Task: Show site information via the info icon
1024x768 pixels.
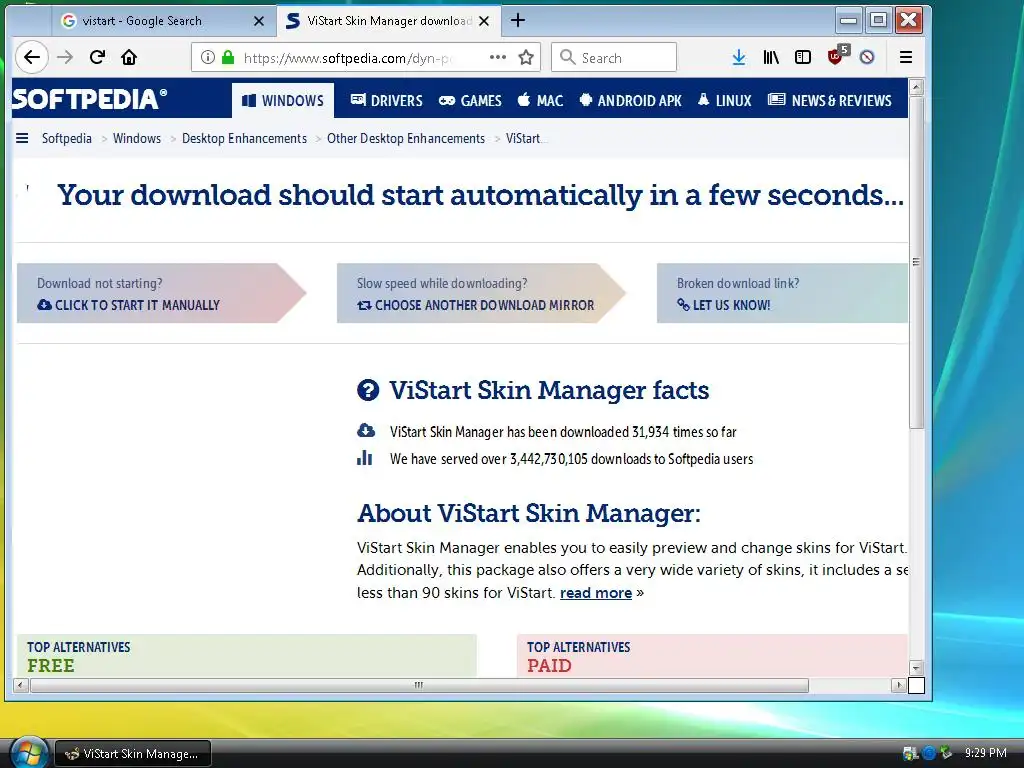Action: coord(207,57)
